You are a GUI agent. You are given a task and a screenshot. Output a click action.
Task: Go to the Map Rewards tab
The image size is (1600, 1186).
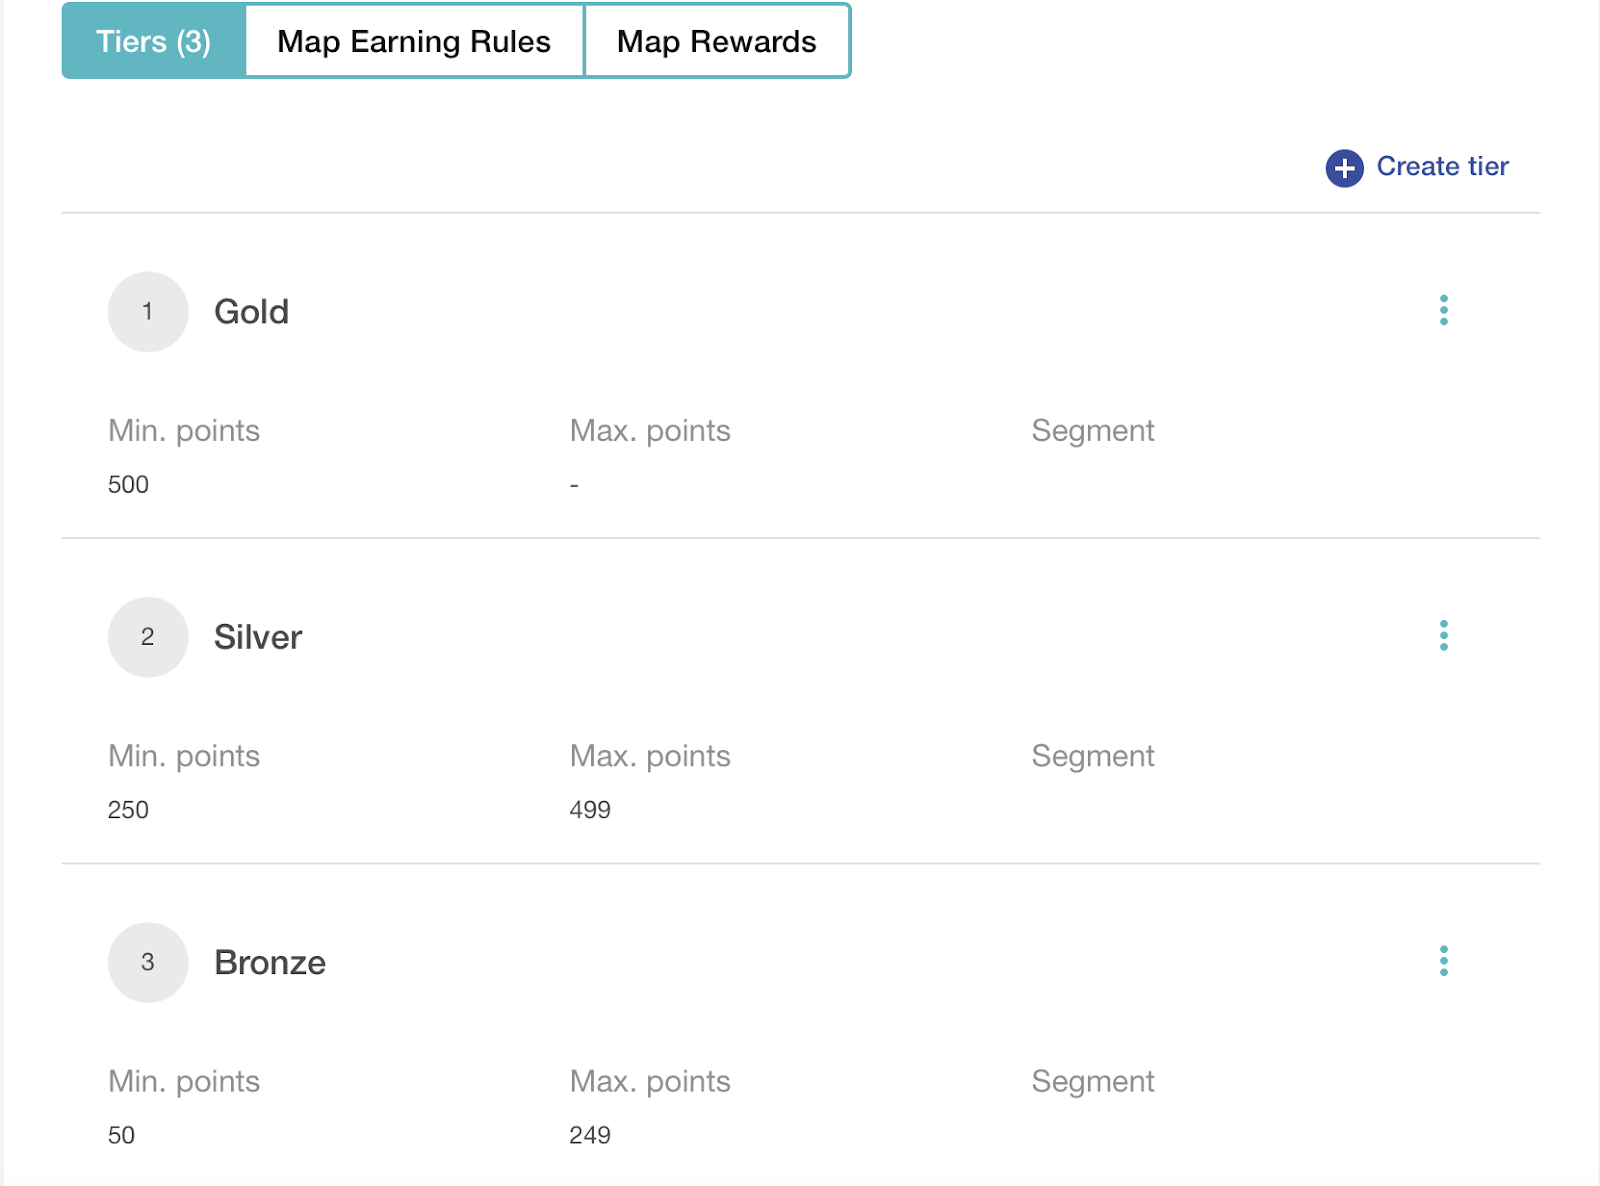[x=716, y=41]
